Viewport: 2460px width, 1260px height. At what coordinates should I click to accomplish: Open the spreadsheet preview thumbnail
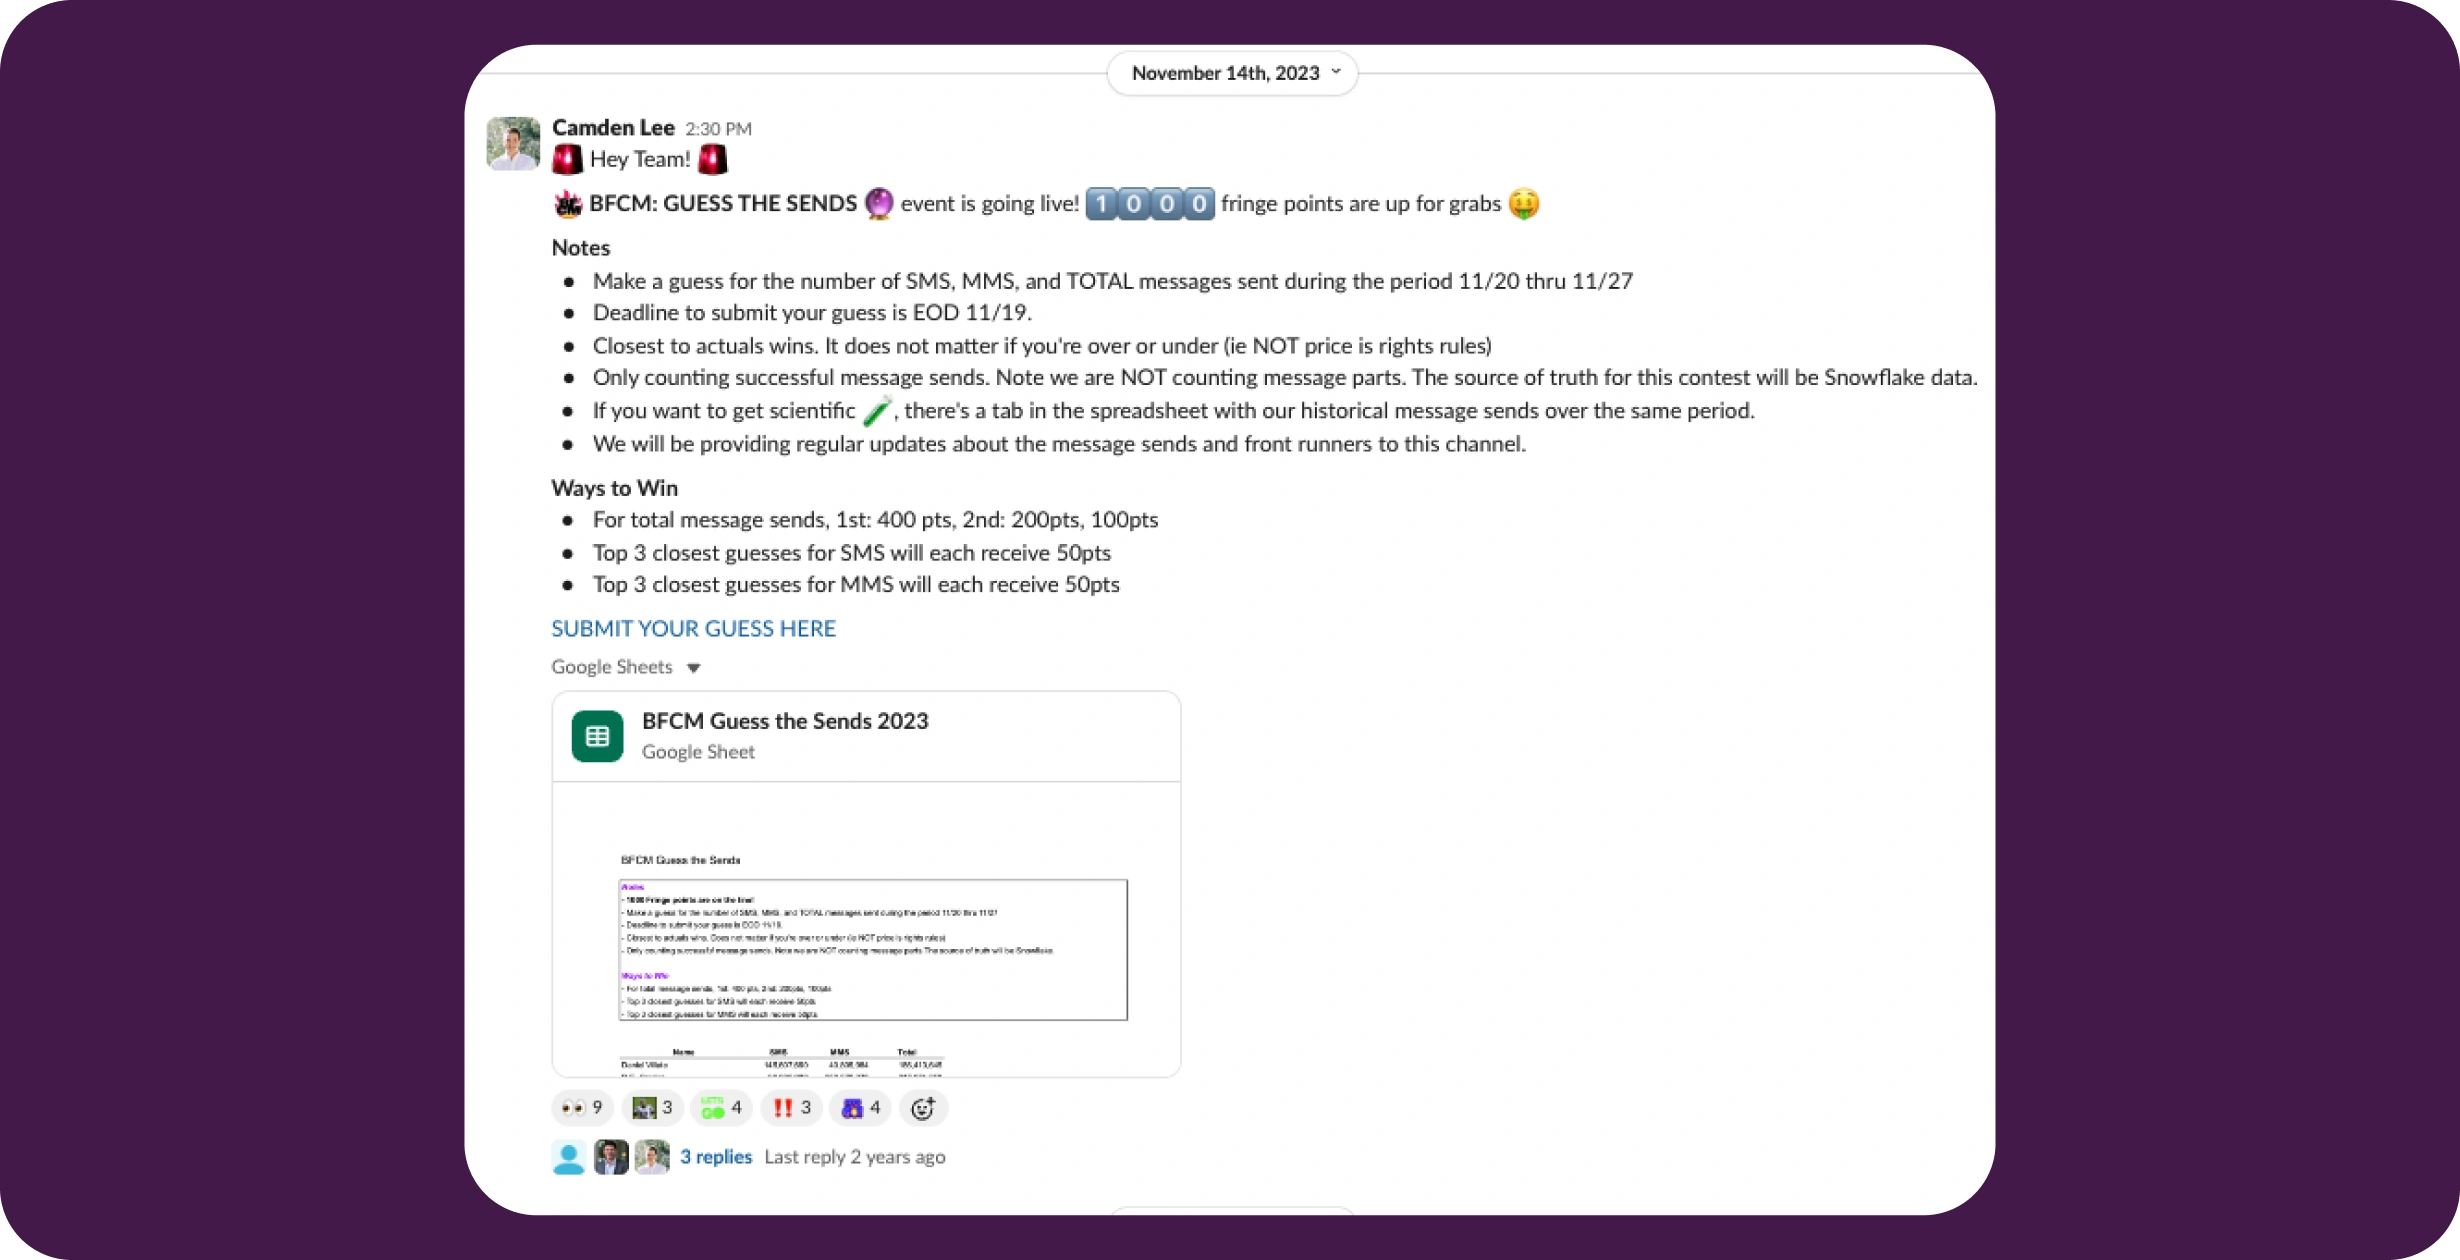(866, 929)
